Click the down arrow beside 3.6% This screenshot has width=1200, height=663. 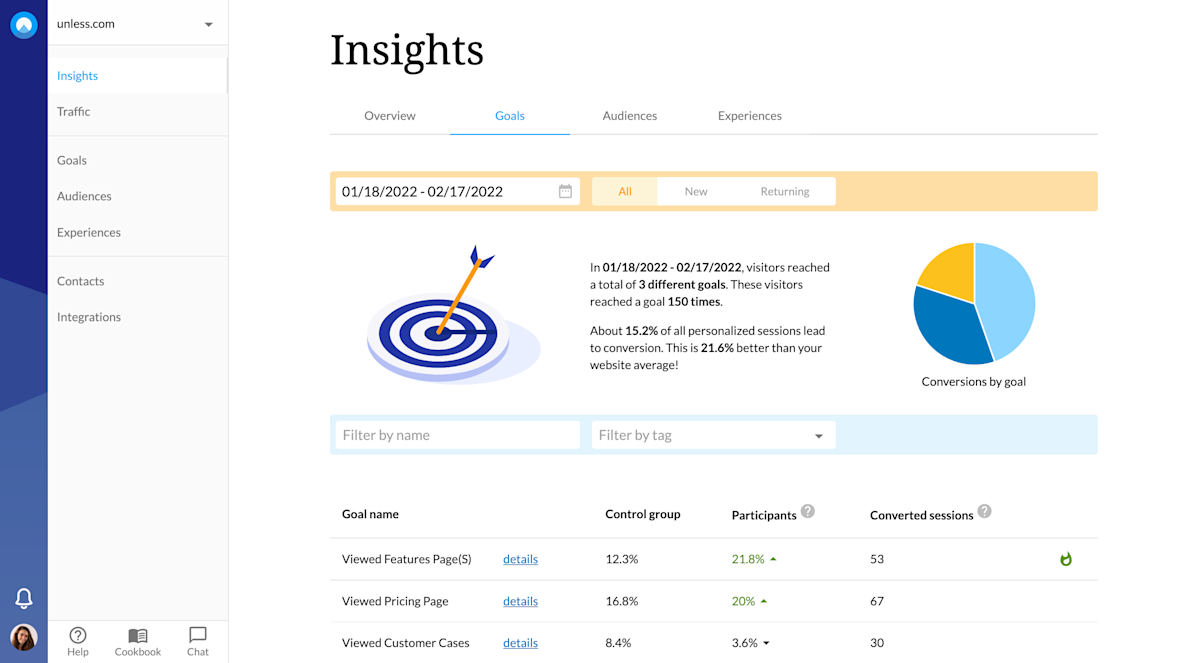(x=766, y=643)
